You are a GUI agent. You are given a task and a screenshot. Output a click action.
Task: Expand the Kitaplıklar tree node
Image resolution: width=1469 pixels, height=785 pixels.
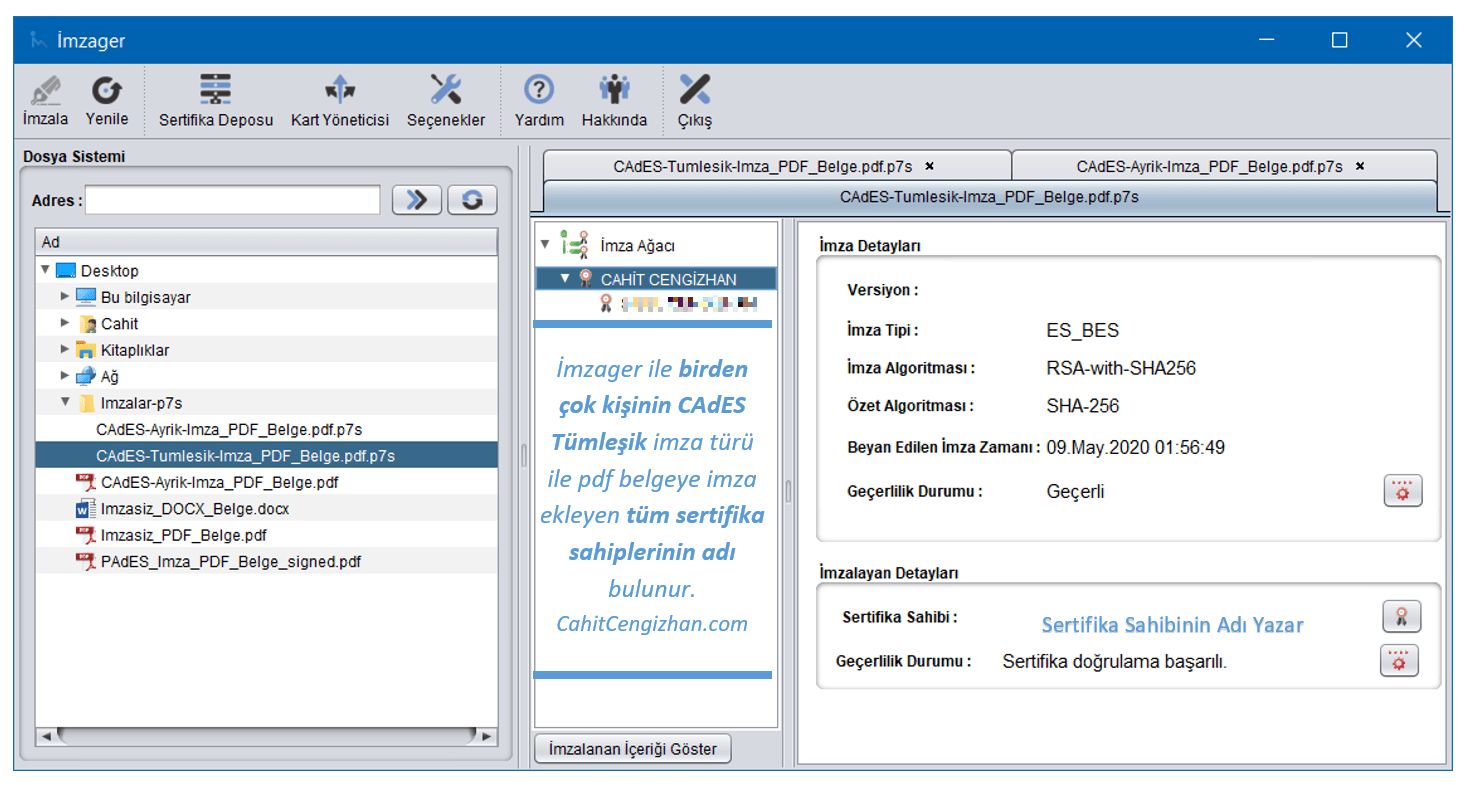click(x=65, y=350)
